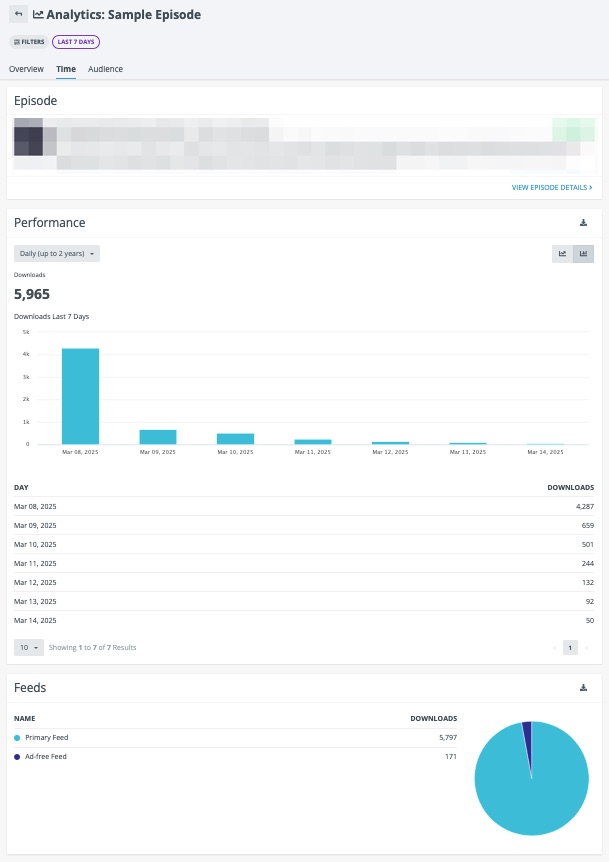Select the Time tab
609x862 pixels.
(x=66, y=69)
